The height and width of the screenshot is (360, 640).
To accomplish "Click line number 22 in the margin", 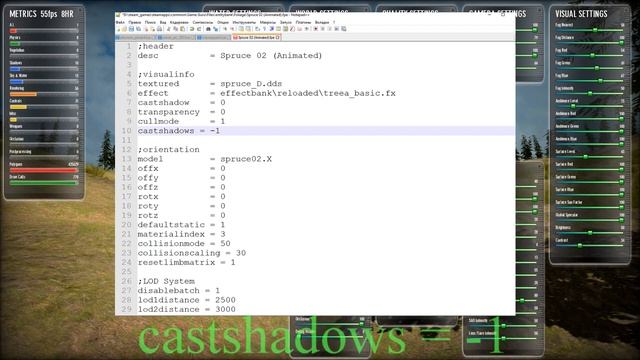I will 126,243.
